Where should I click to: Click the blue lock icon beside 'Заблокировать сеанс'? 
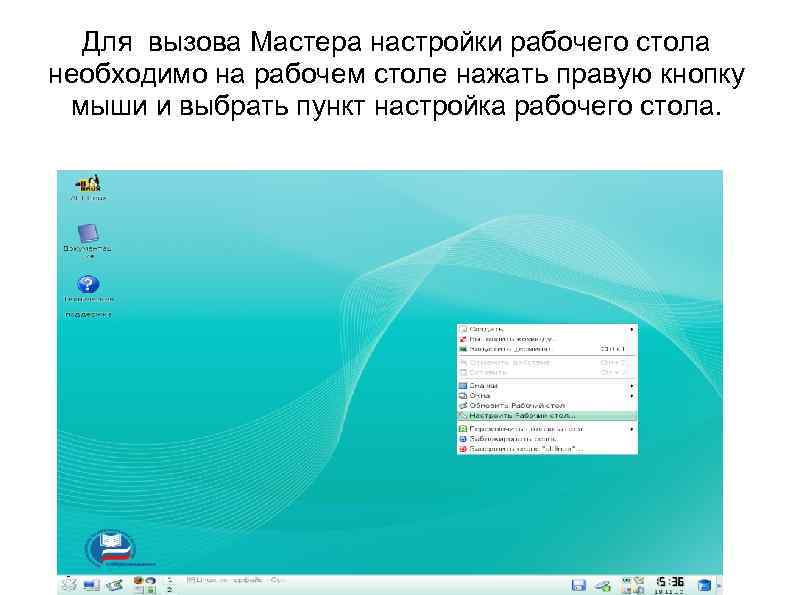coord(463,439)
